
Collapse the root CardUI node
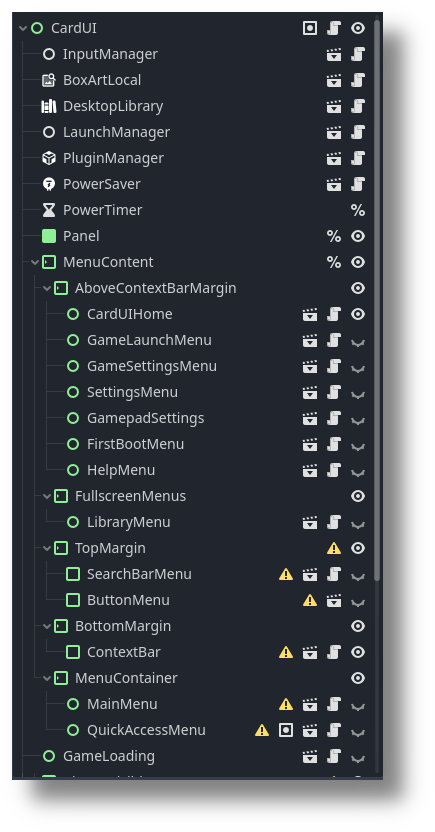[x=23, y=28]
